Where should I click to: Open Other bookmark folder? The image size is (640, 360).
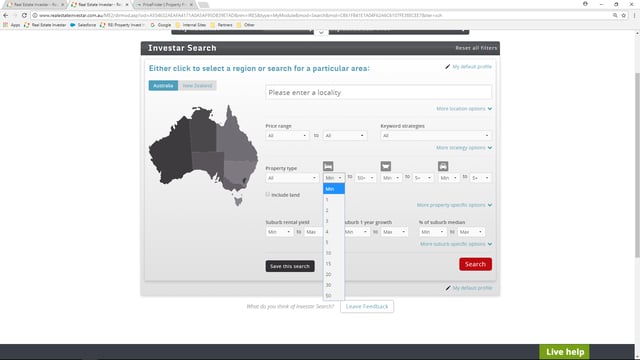[245, 25]
